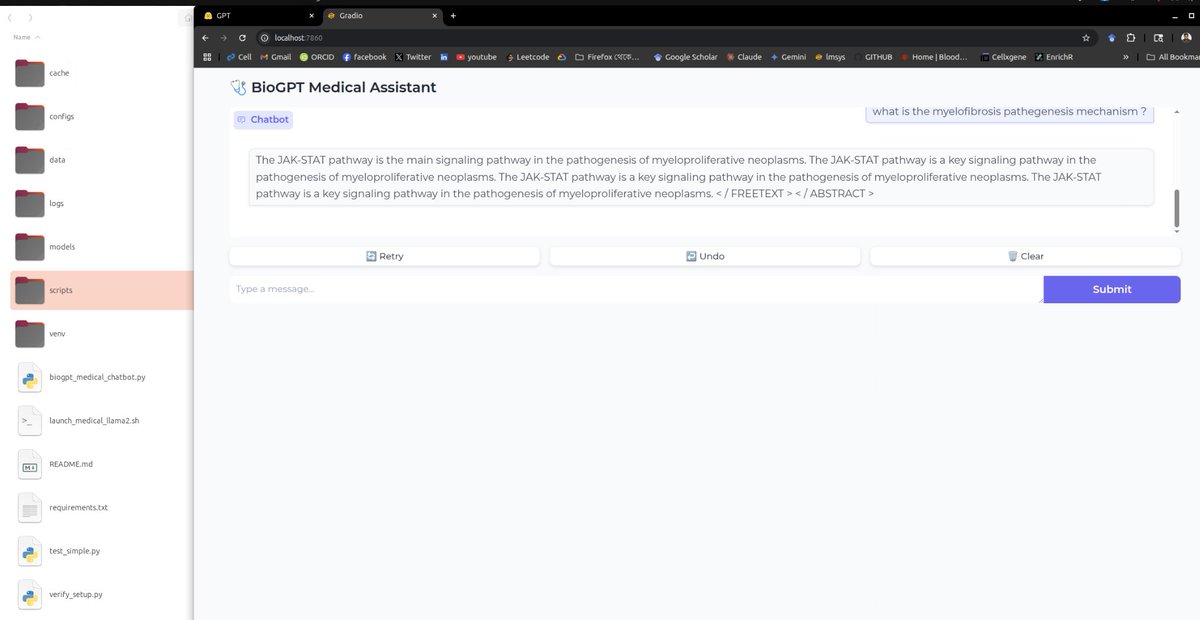Expand the Firefox bookmarks folder
The width and height of the screenshot is (1200, 620).
[x=607, y=57]
